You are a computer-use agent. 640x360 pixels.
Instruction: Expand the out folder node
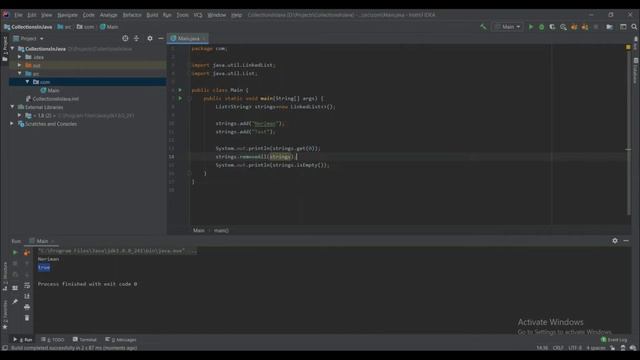coord(20,65)
